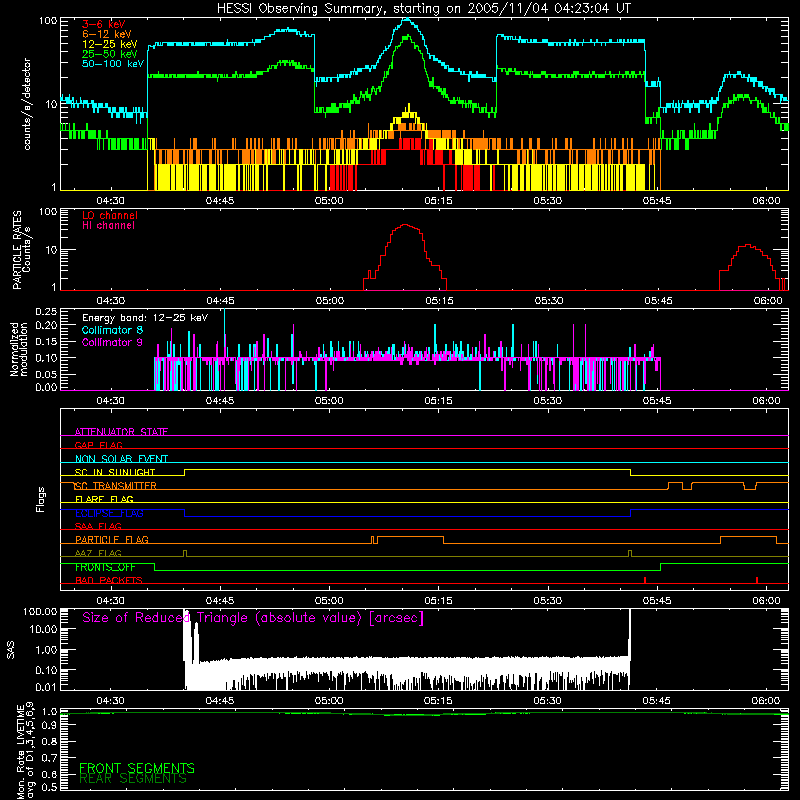
Task: Click the vertical Flags axis label
Action: click(x=40, y=499)
